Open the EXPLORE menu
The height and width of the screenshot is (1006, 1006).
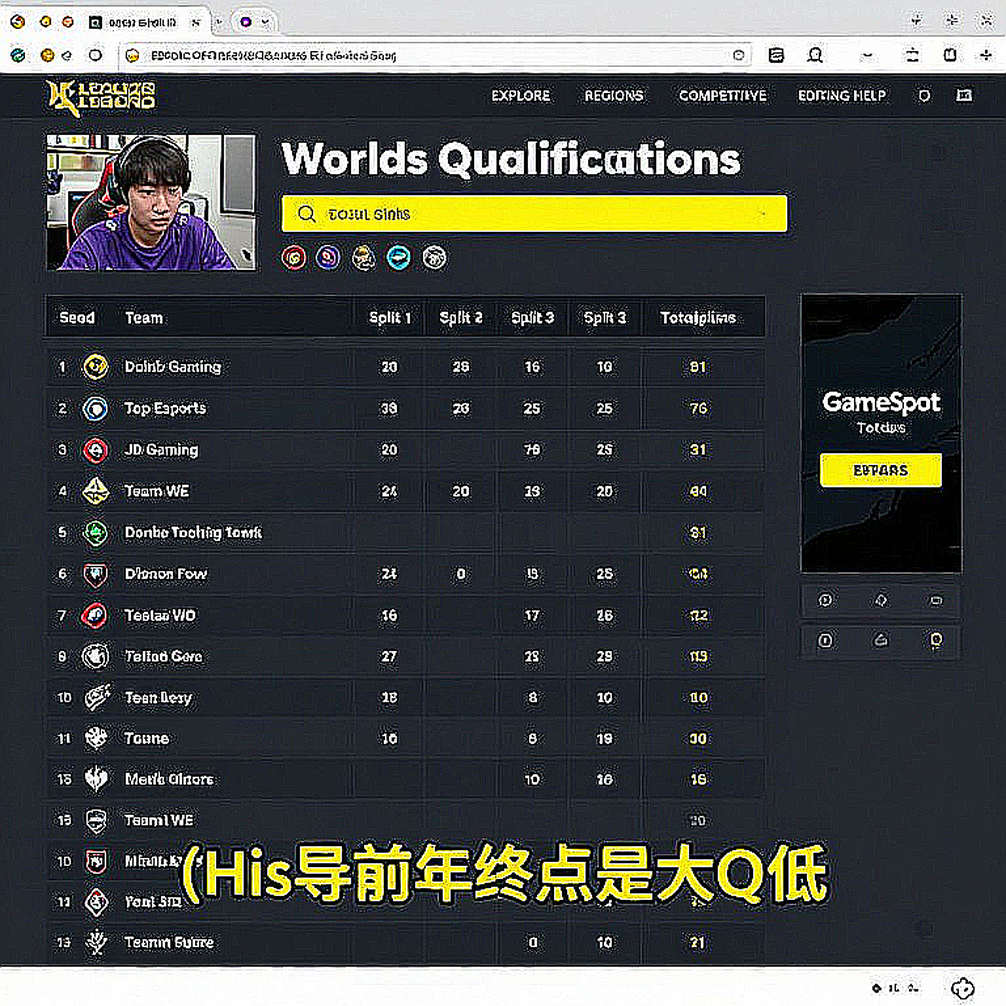(520, 96)
